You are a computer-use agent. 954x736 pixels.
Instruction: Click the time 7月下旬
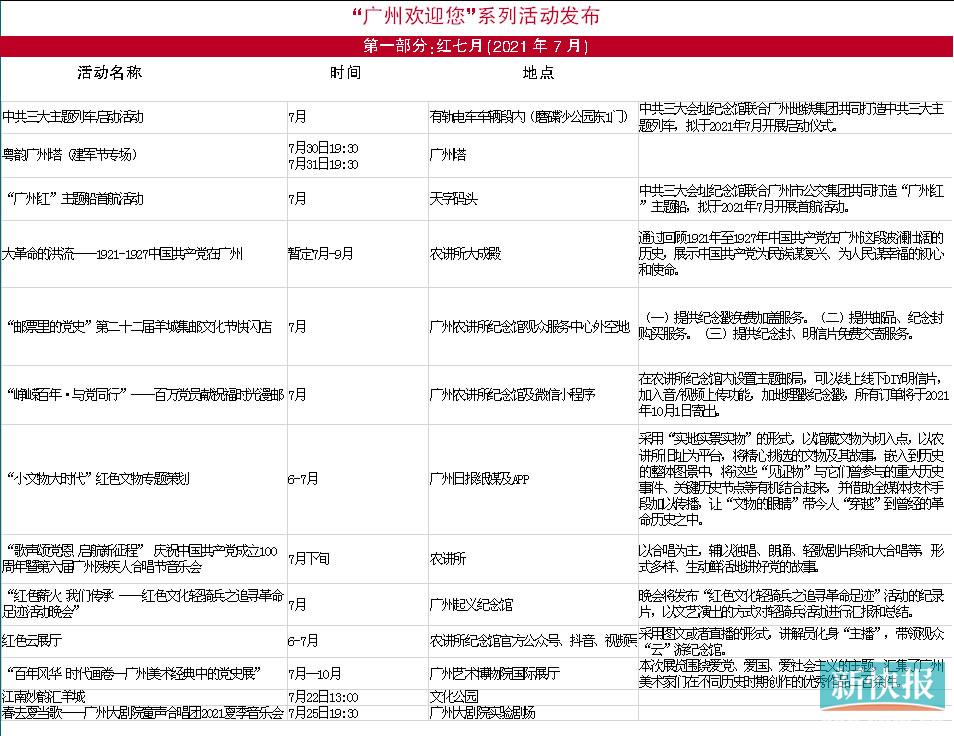tap(309, 559)
